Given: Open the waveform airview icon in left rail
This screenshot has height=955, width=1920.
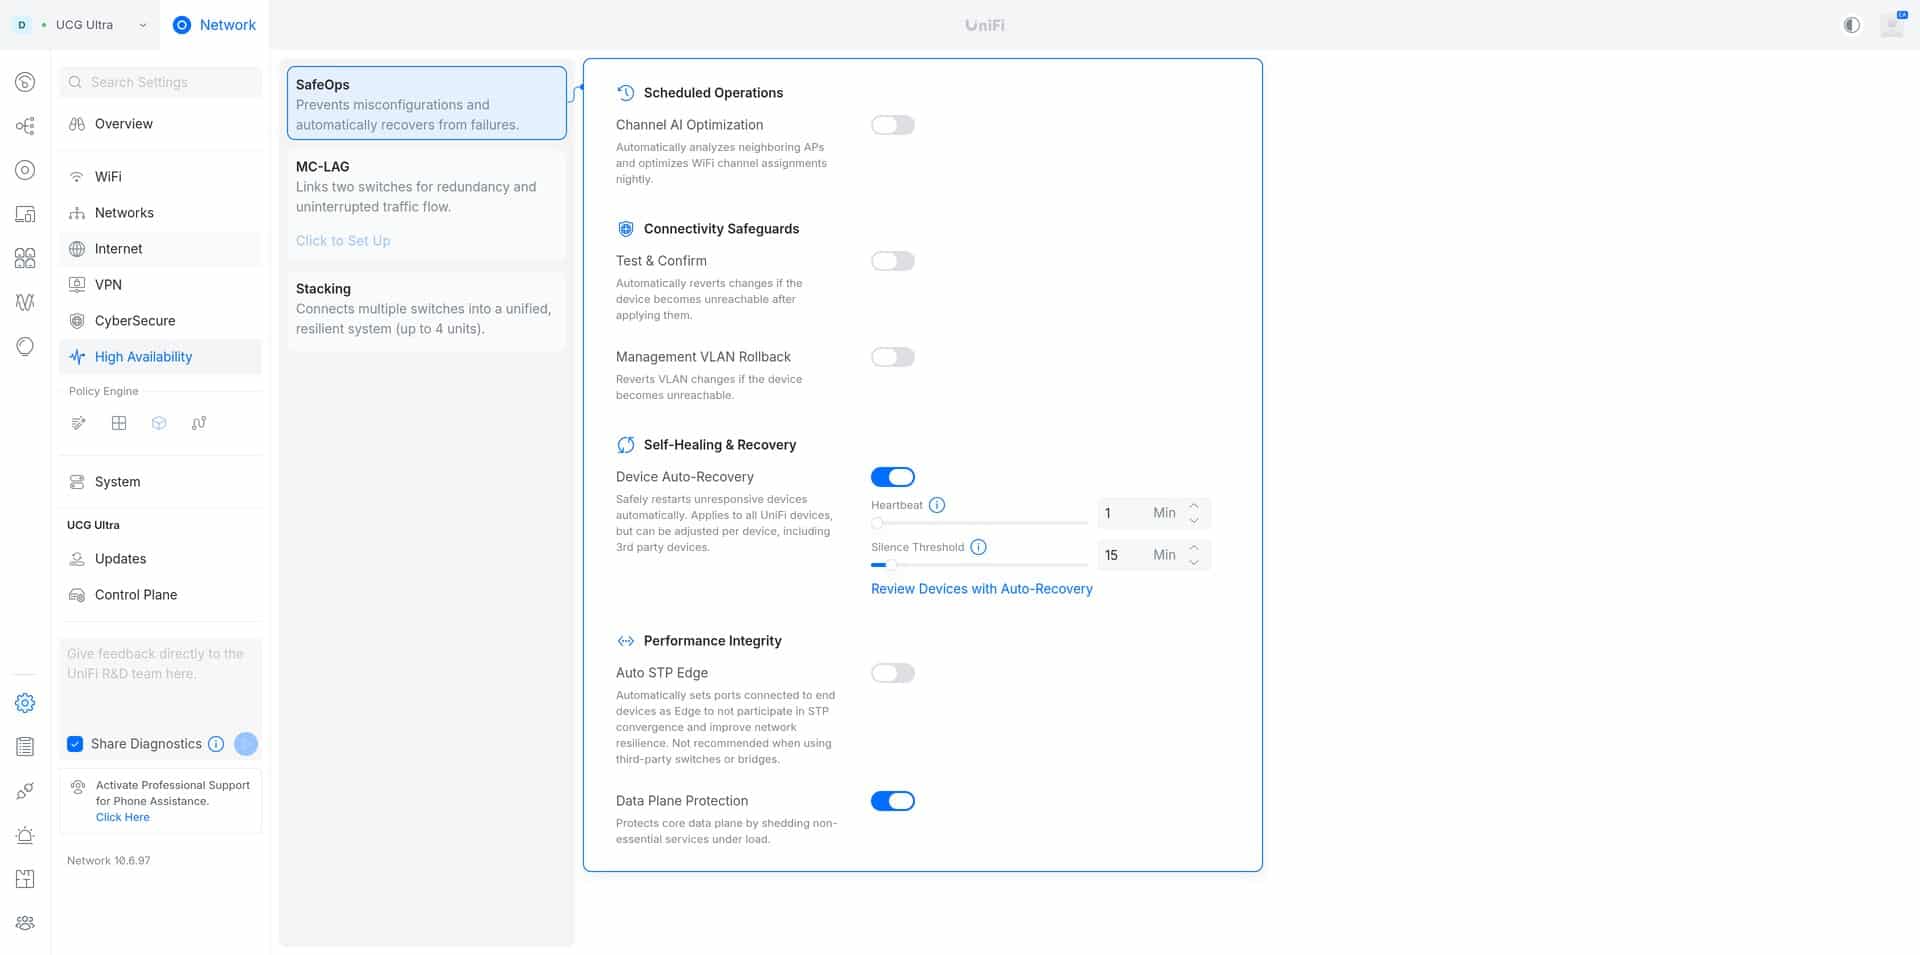Looking at the screenshot, I should (x=25, y=302).
